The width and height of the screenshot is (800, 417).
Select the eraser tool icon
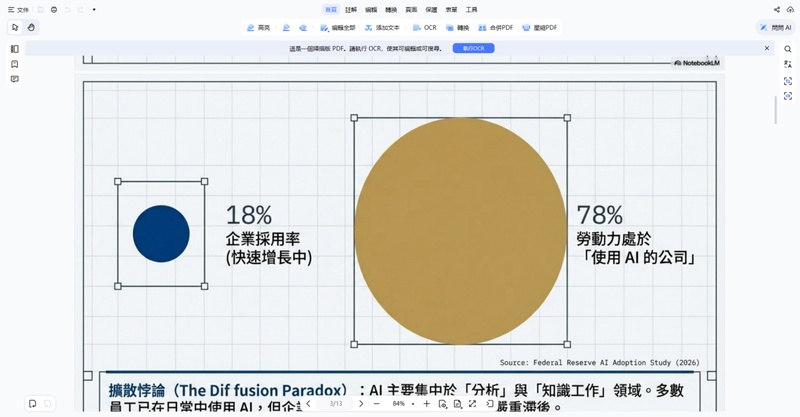pyautogui.click(x=303, y=28)
